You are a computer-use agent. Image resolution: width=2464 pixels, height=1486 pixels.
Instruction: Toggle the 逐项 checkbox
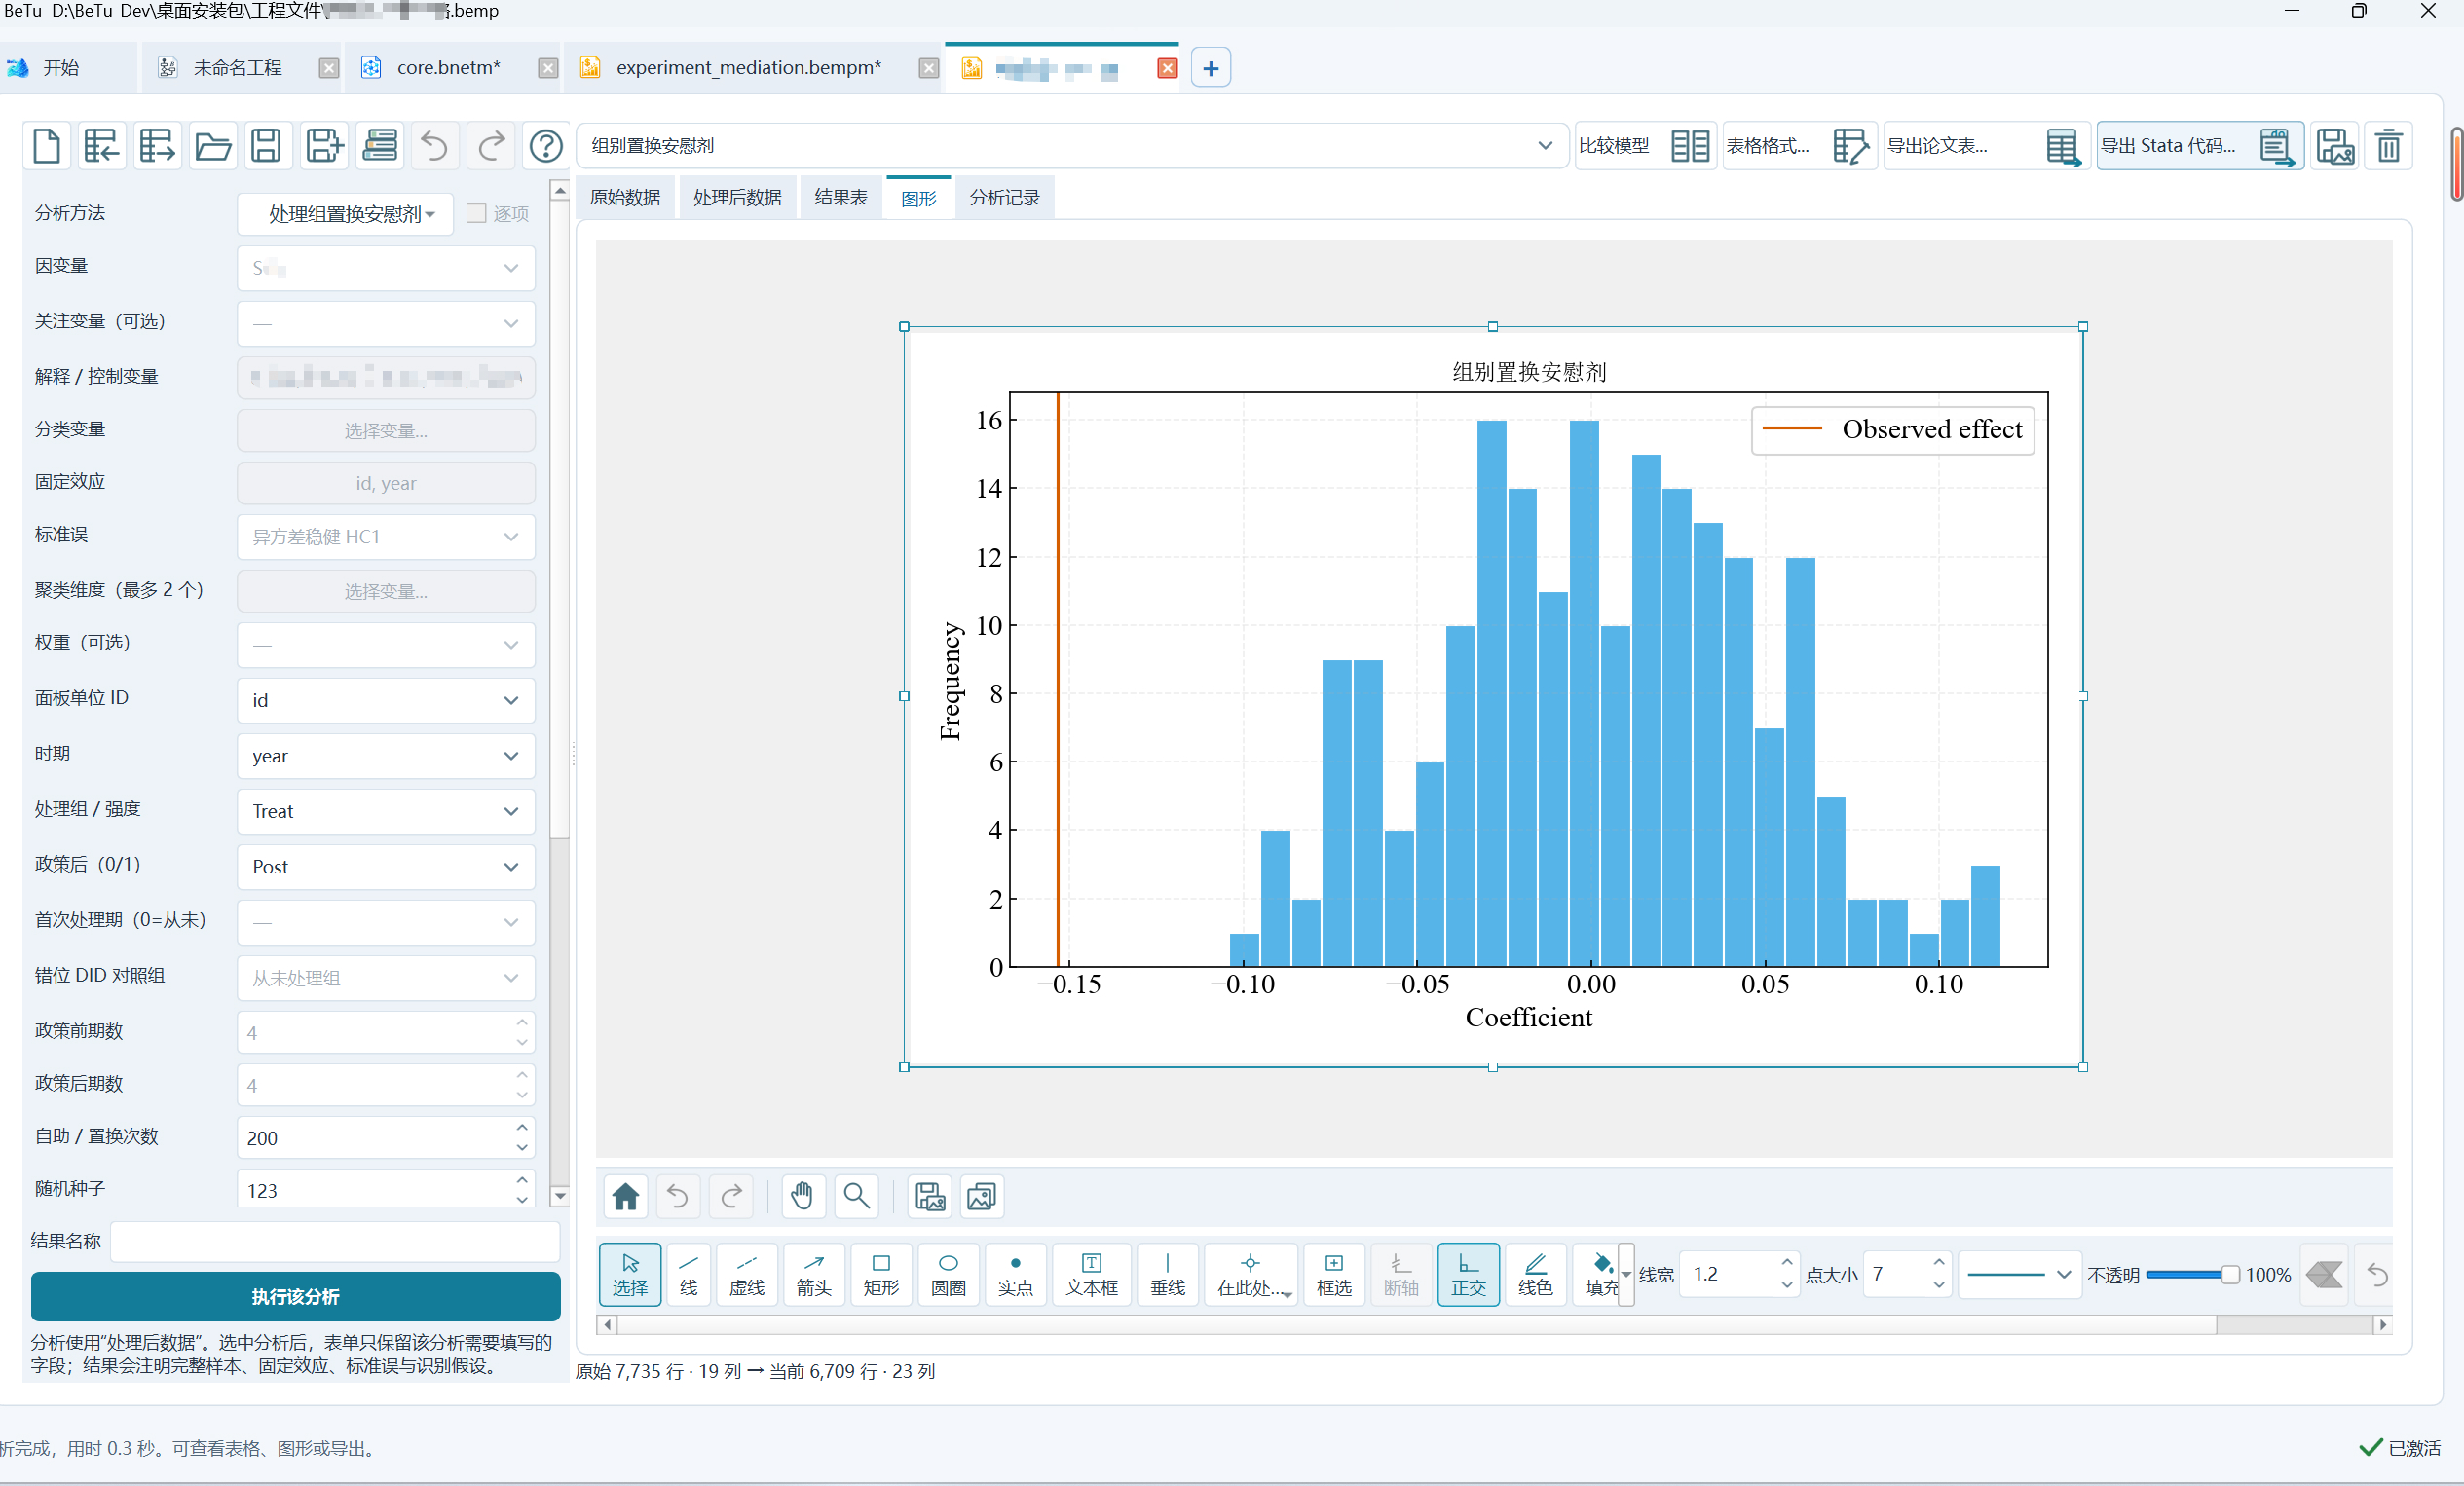[477, 213]
